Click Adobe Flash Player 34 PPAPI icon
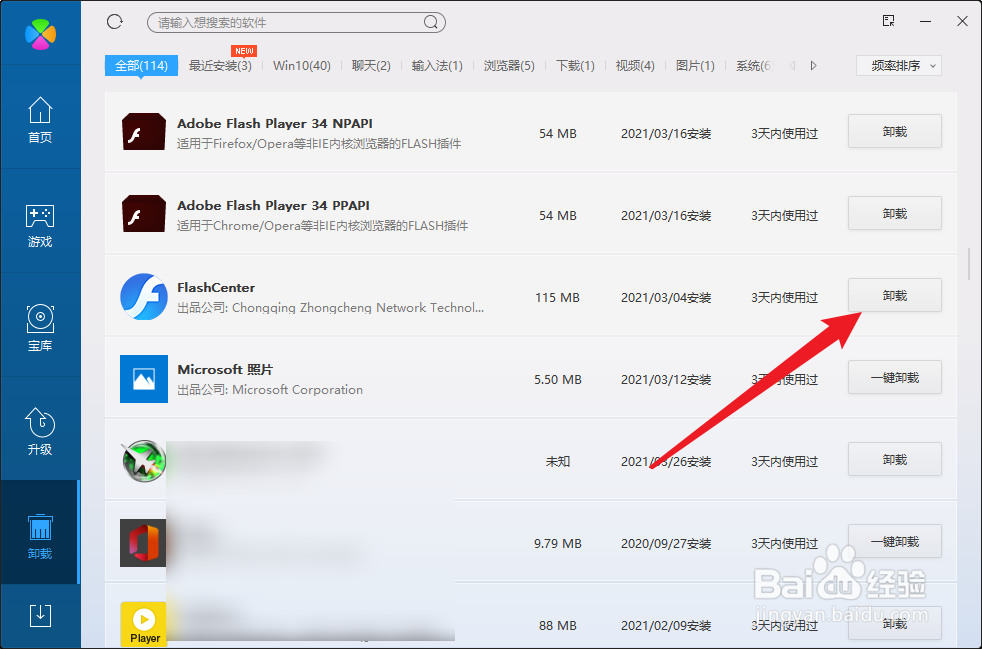 coord(143,214)
